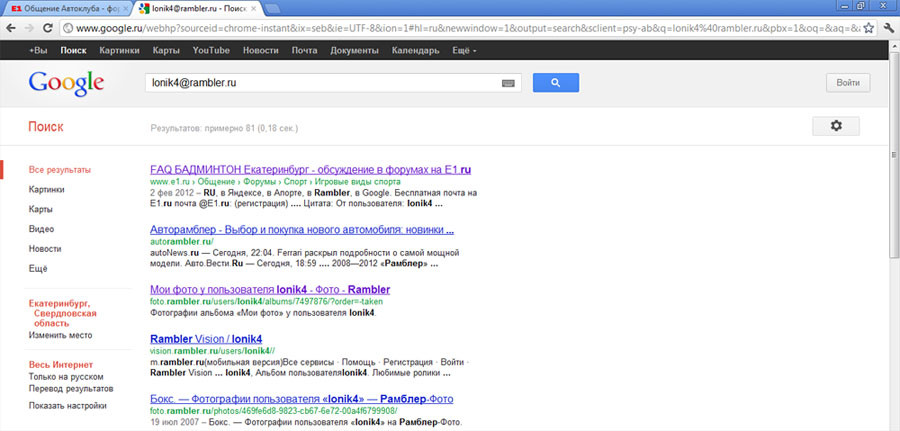Screen dimensions: 900x431
Task: Open a new tab button
Action: point(273,9)
